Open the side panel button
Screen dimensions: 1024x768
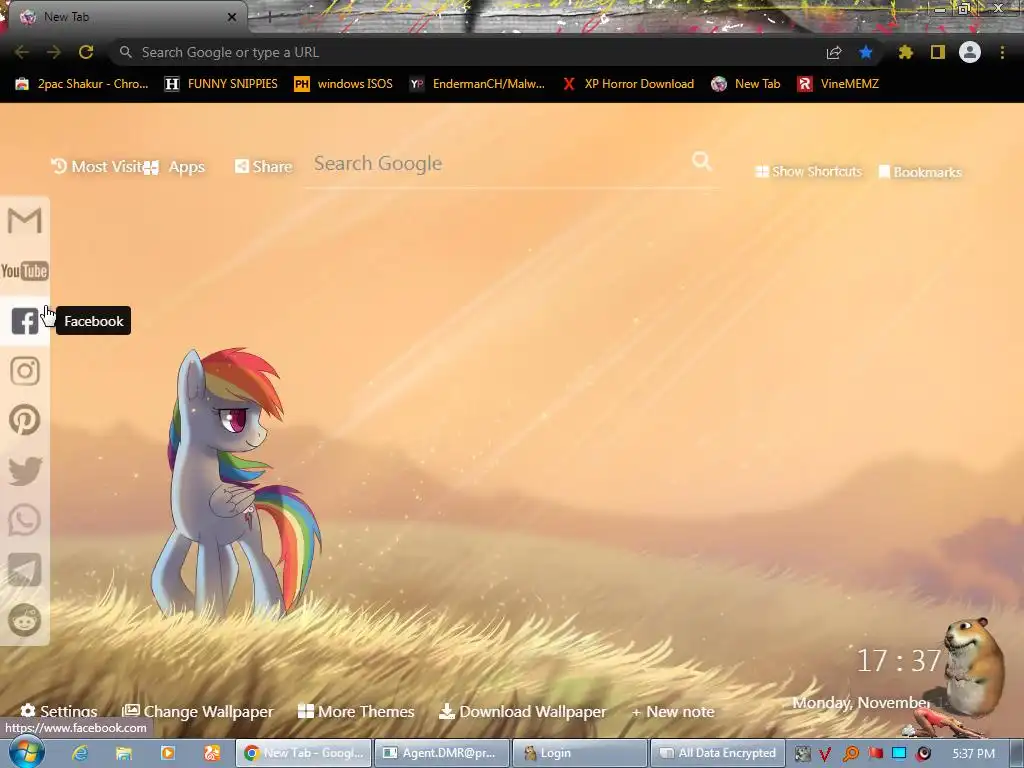click(x=938, y=52)
